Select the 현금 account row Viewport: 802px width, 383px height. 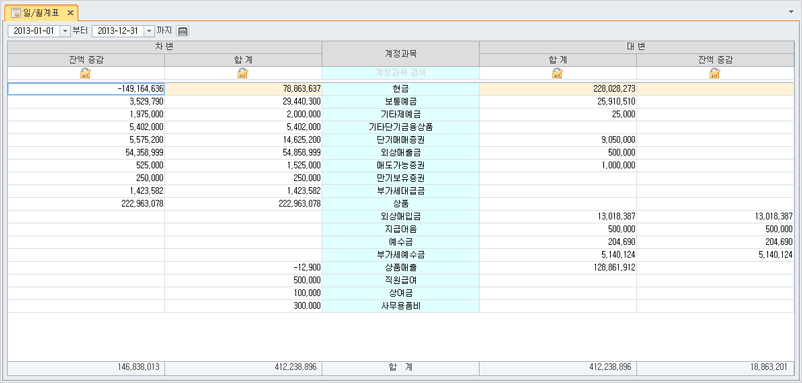click(400, 89)
